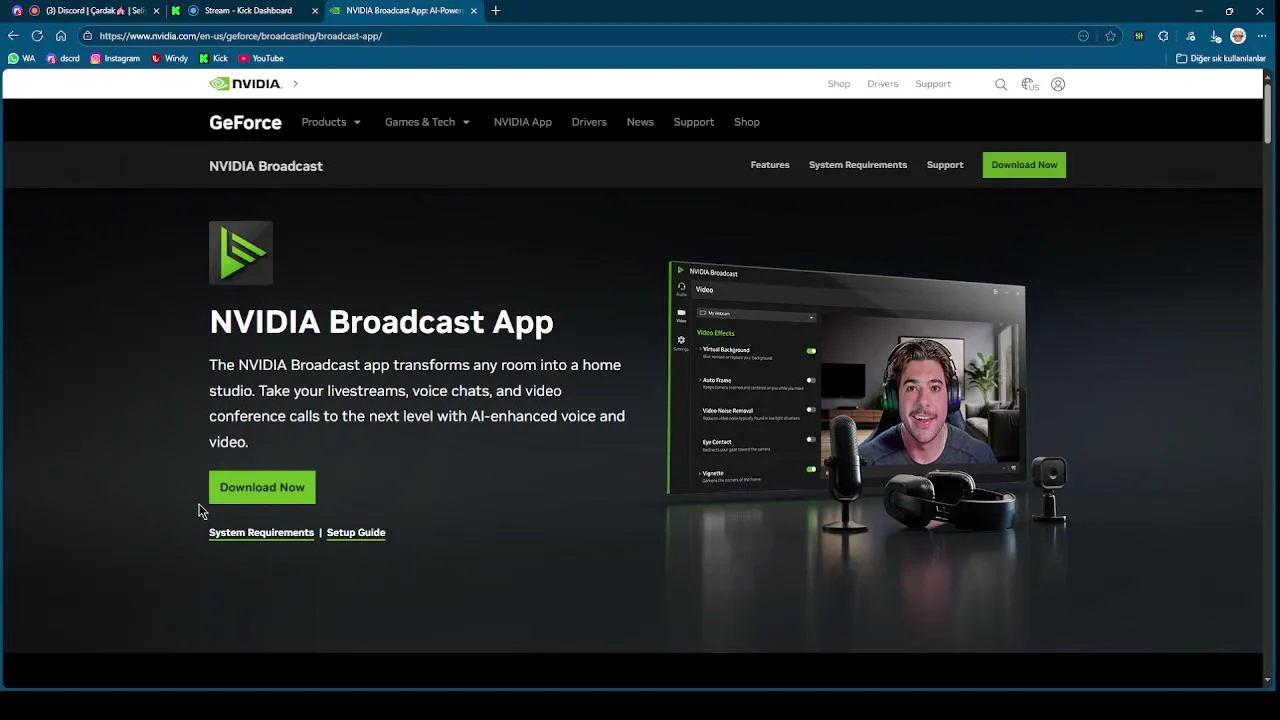Open the green equalizer extension icon
The image size is (1280, 720).
pyautogui.click(x=1139, y=36)
